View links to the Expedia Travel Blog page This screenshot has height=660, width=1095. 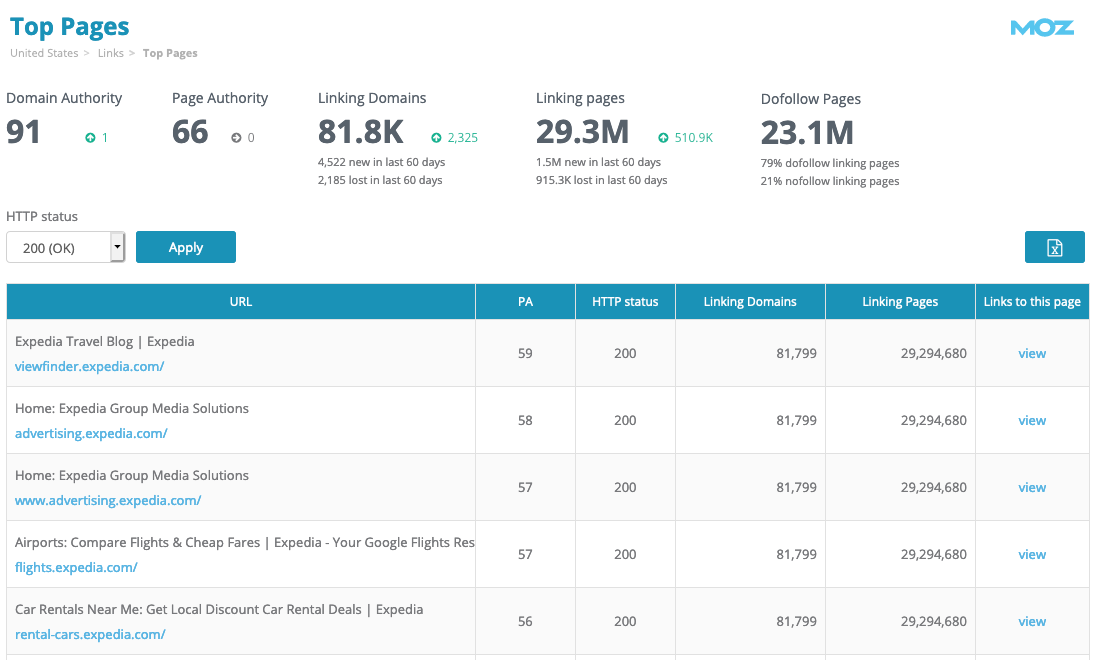pyautogui.click(x=1032, y=353)
